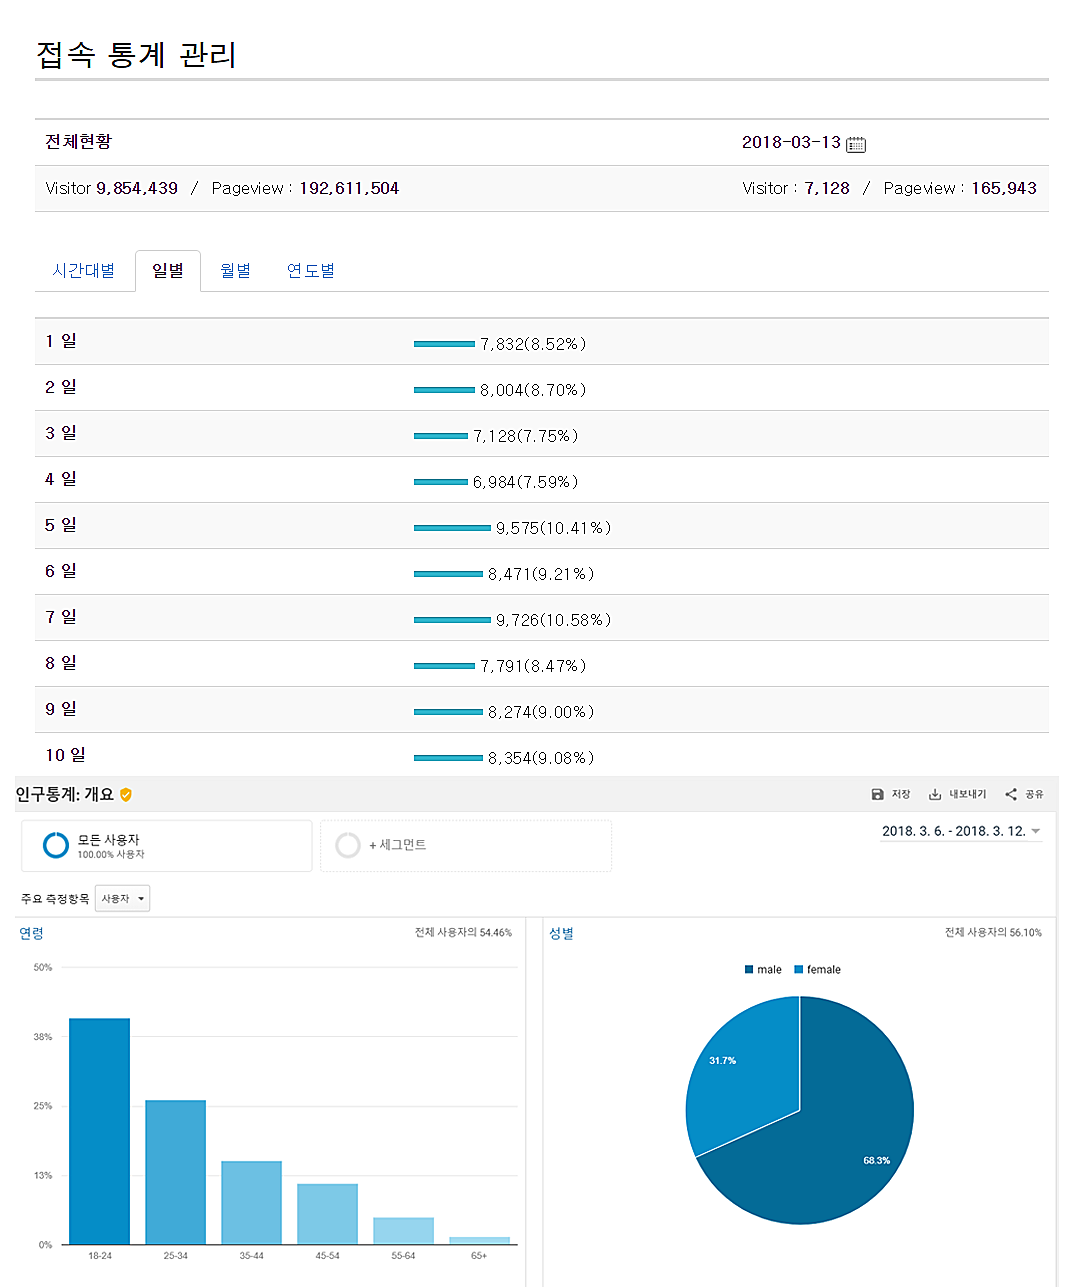Click the female legend color swatch
Viewport: 1072px width, 1287px height.
(x=799, y=969)
